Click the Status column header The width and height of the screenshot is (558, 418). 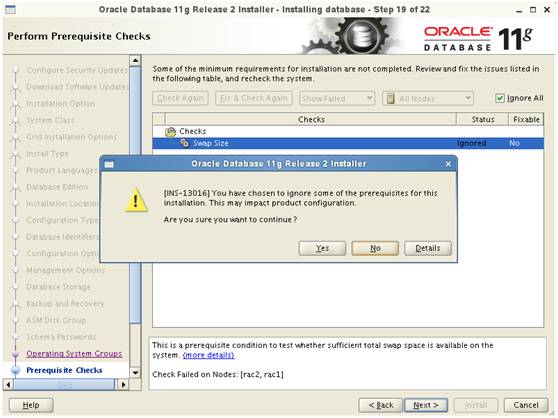click(483, 120)
